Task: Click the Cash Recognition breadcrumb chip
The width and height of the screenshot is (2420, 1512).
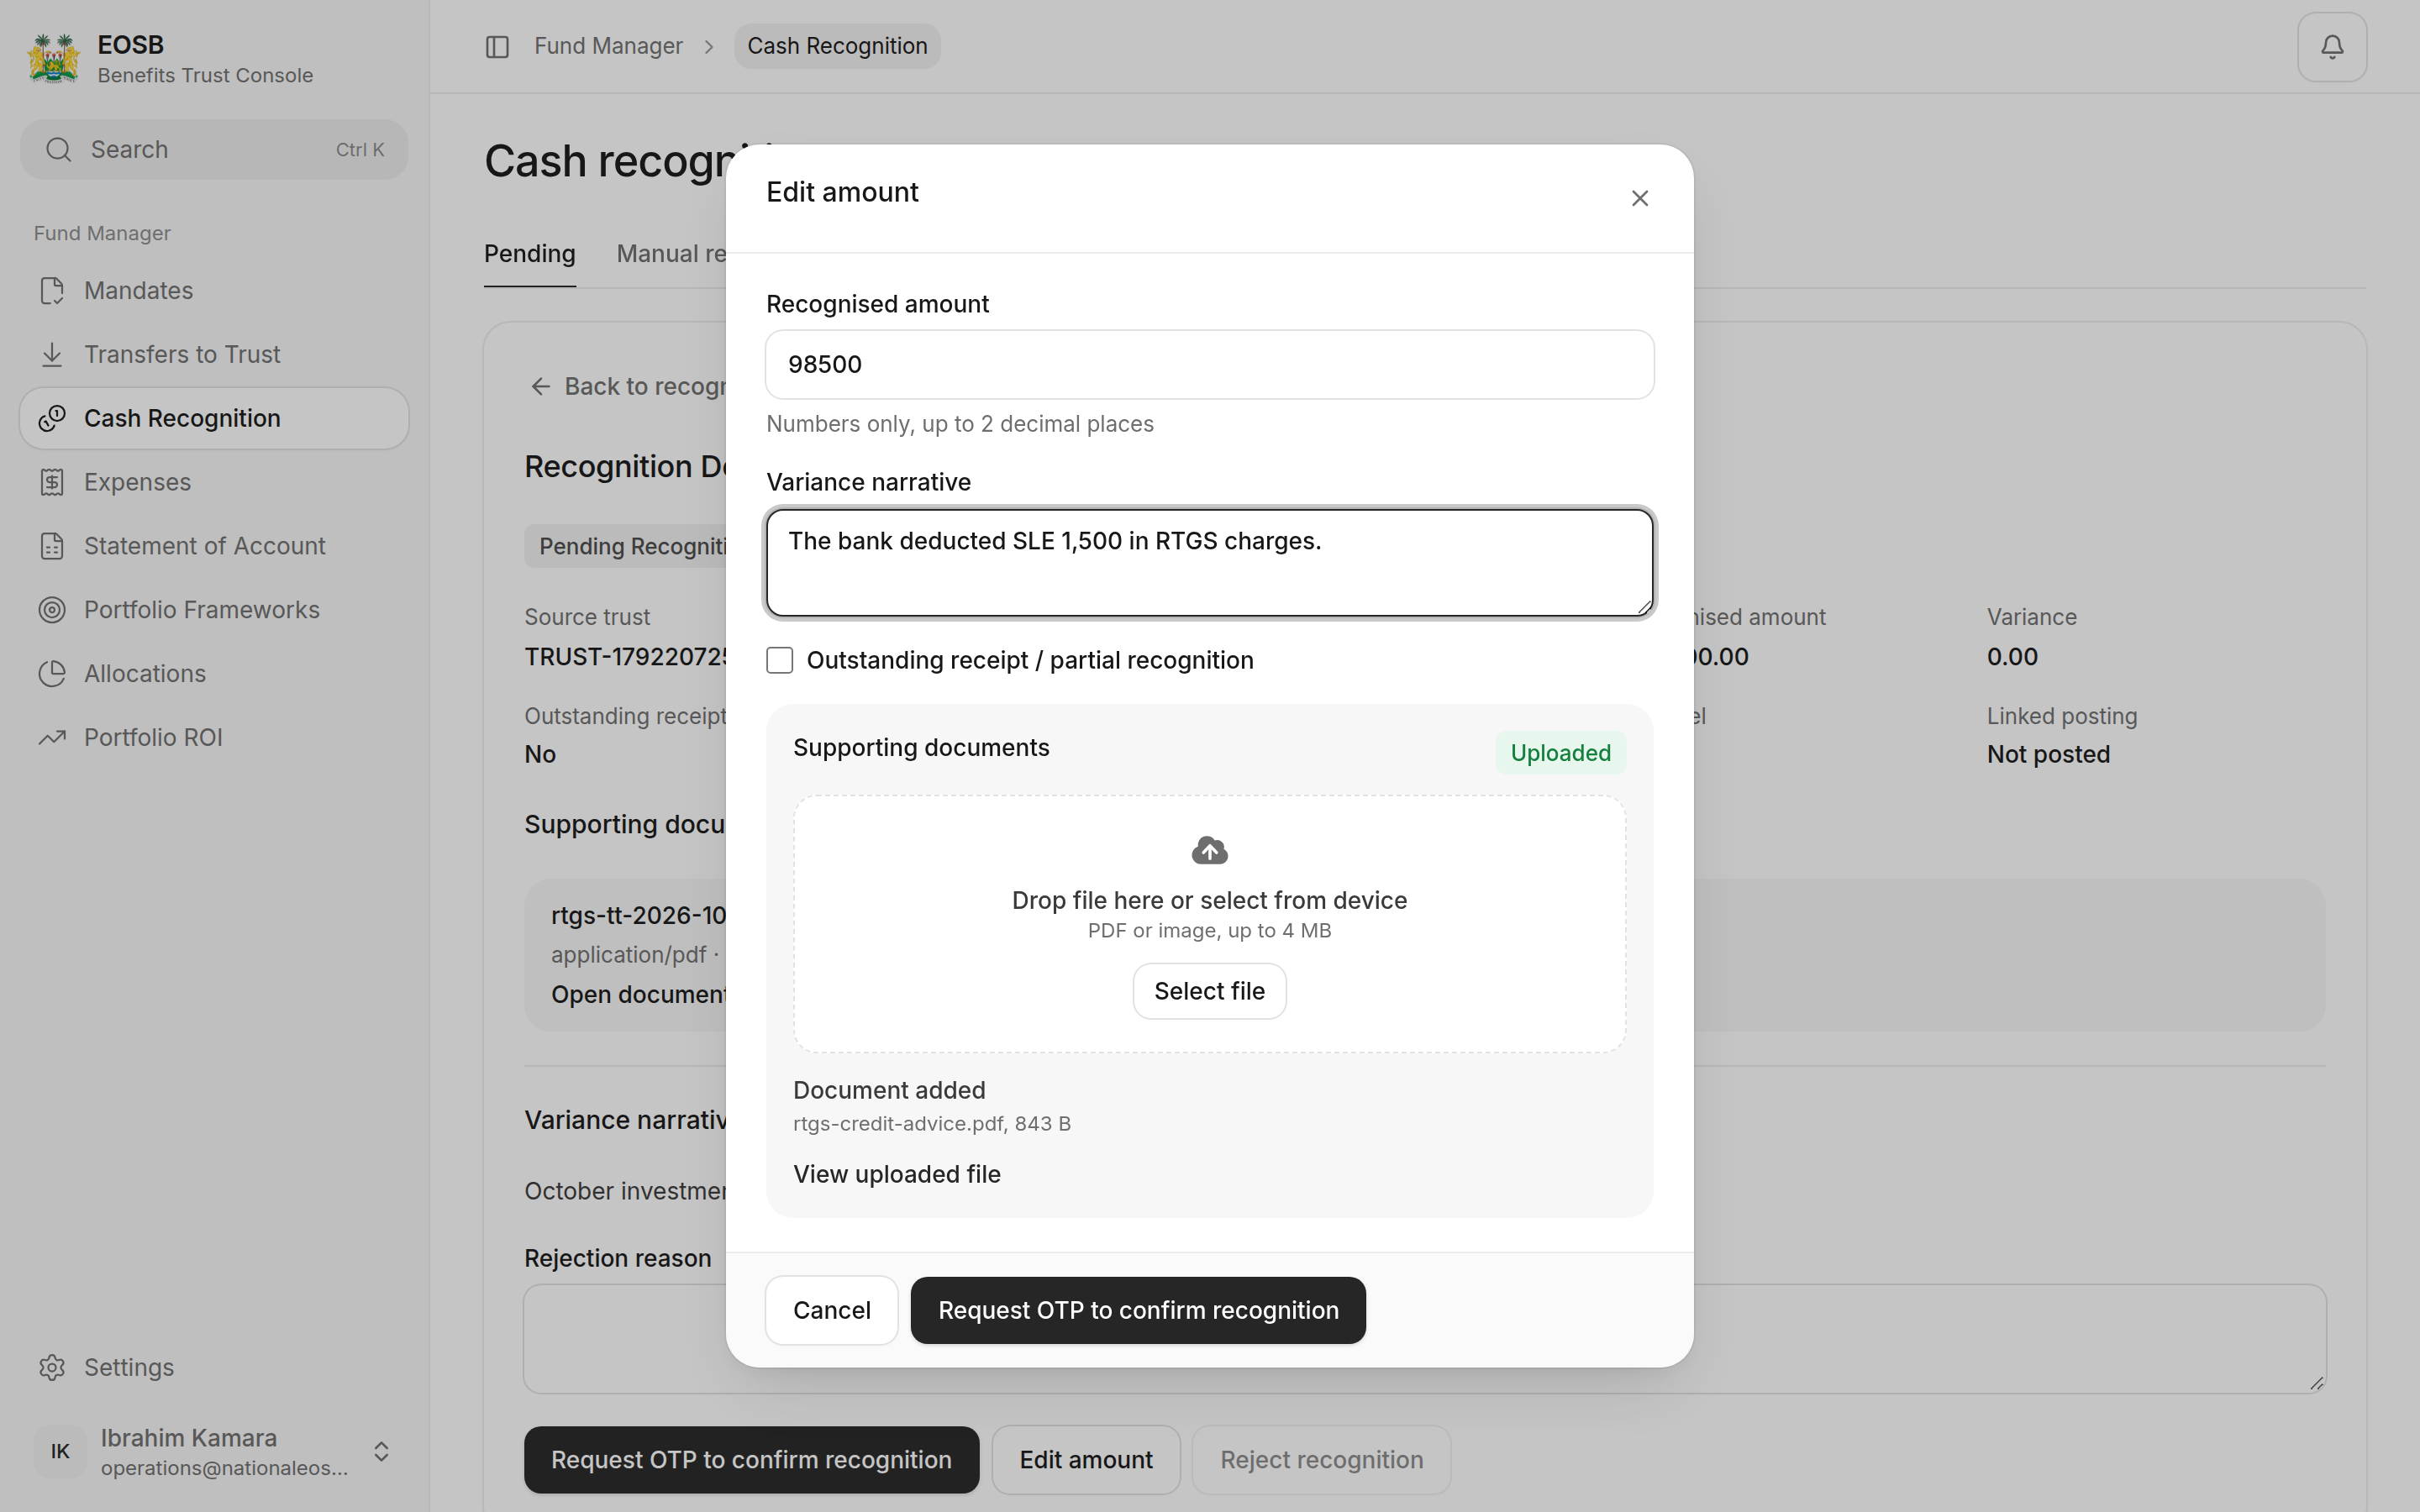Action: click(837, 46)
